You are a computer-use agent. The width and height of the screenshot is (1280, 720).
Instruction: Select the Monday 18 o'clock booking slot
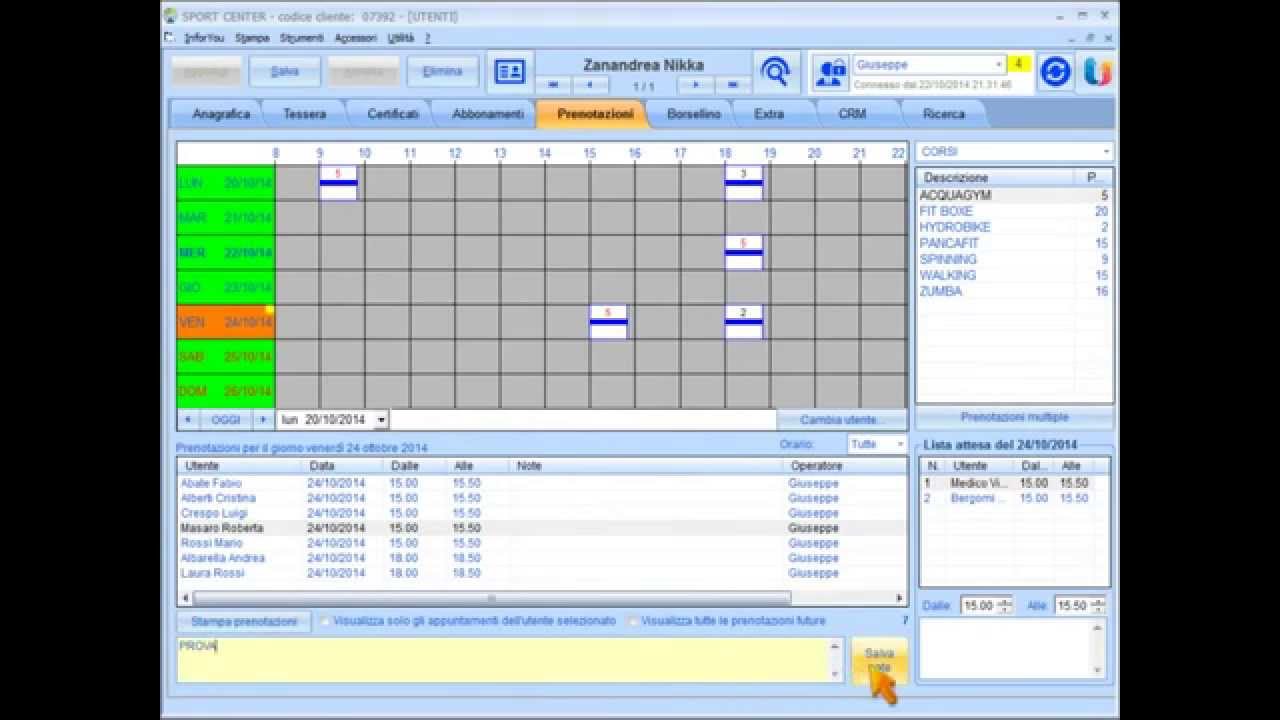point(743,183)
